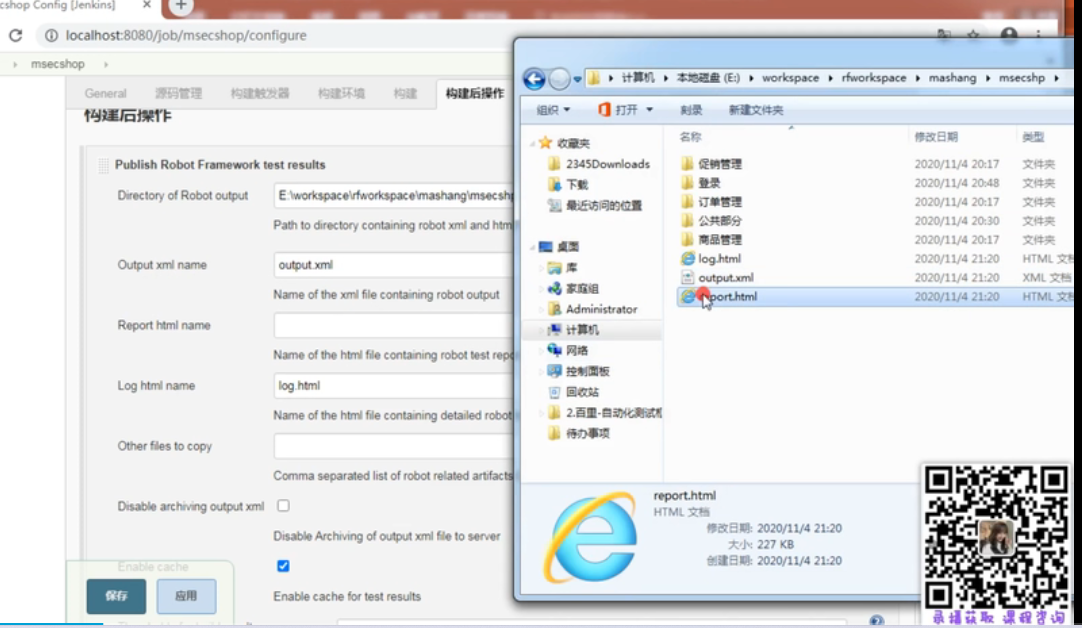
Task: Select the 订单管理 folder icon
Action: coord(687,202)
